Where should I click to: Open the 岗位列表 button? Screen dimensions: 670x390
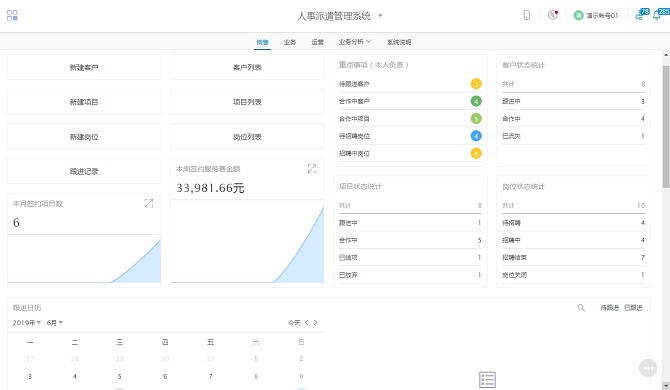(247, 137)
